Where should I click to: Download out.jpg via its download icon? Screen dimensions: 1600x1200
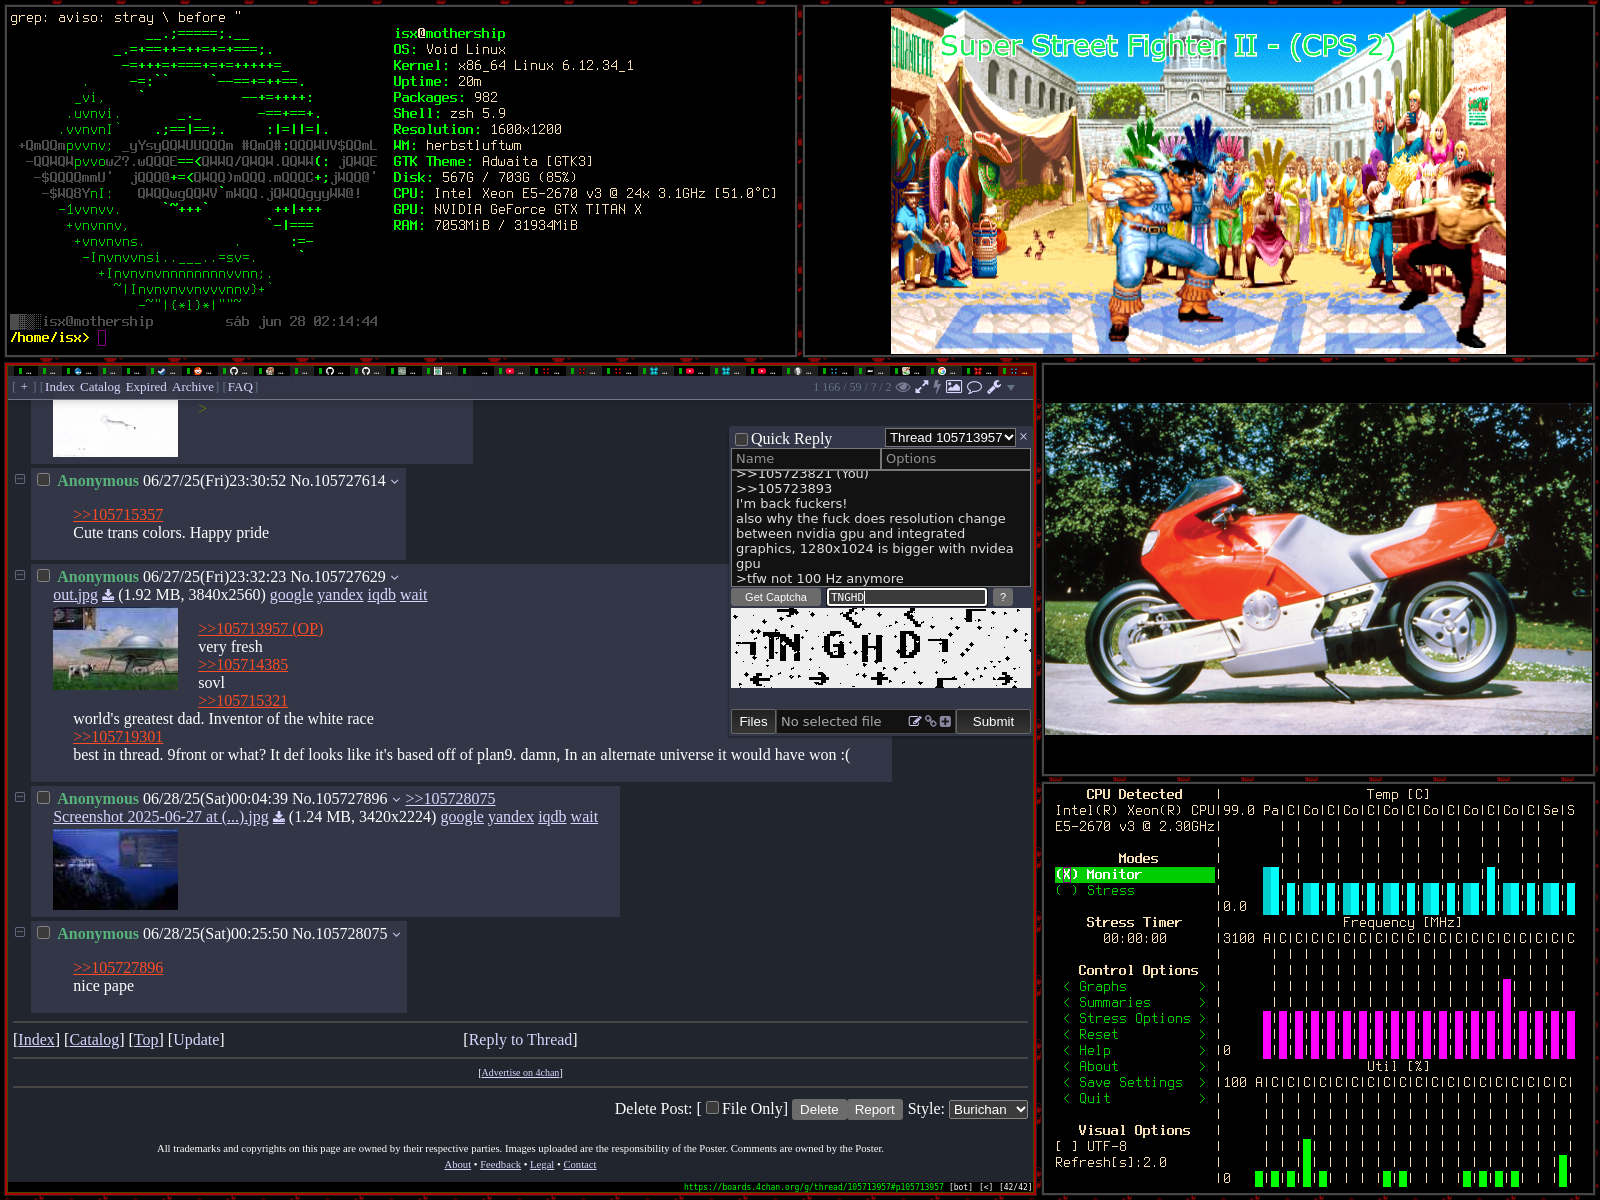(x=108, y=595)
